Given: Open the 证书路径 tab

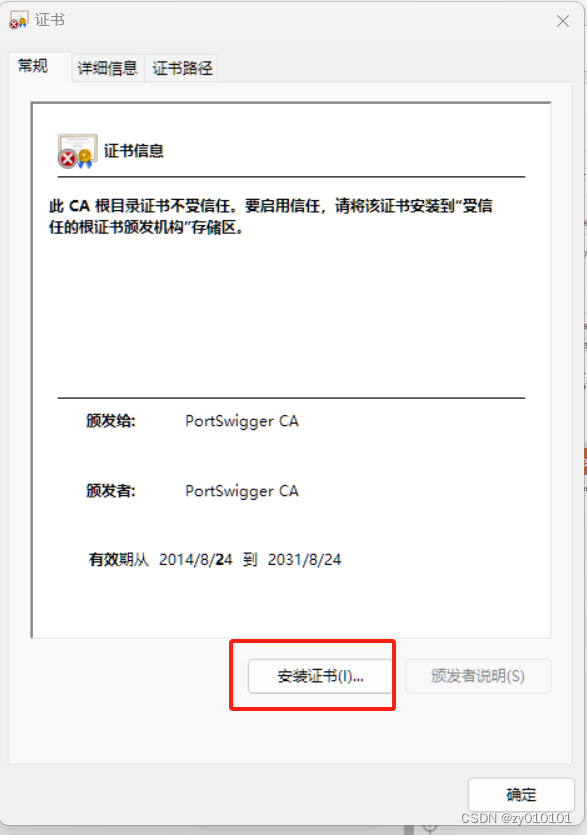Looking at the screenshot, I should (182, 68).
